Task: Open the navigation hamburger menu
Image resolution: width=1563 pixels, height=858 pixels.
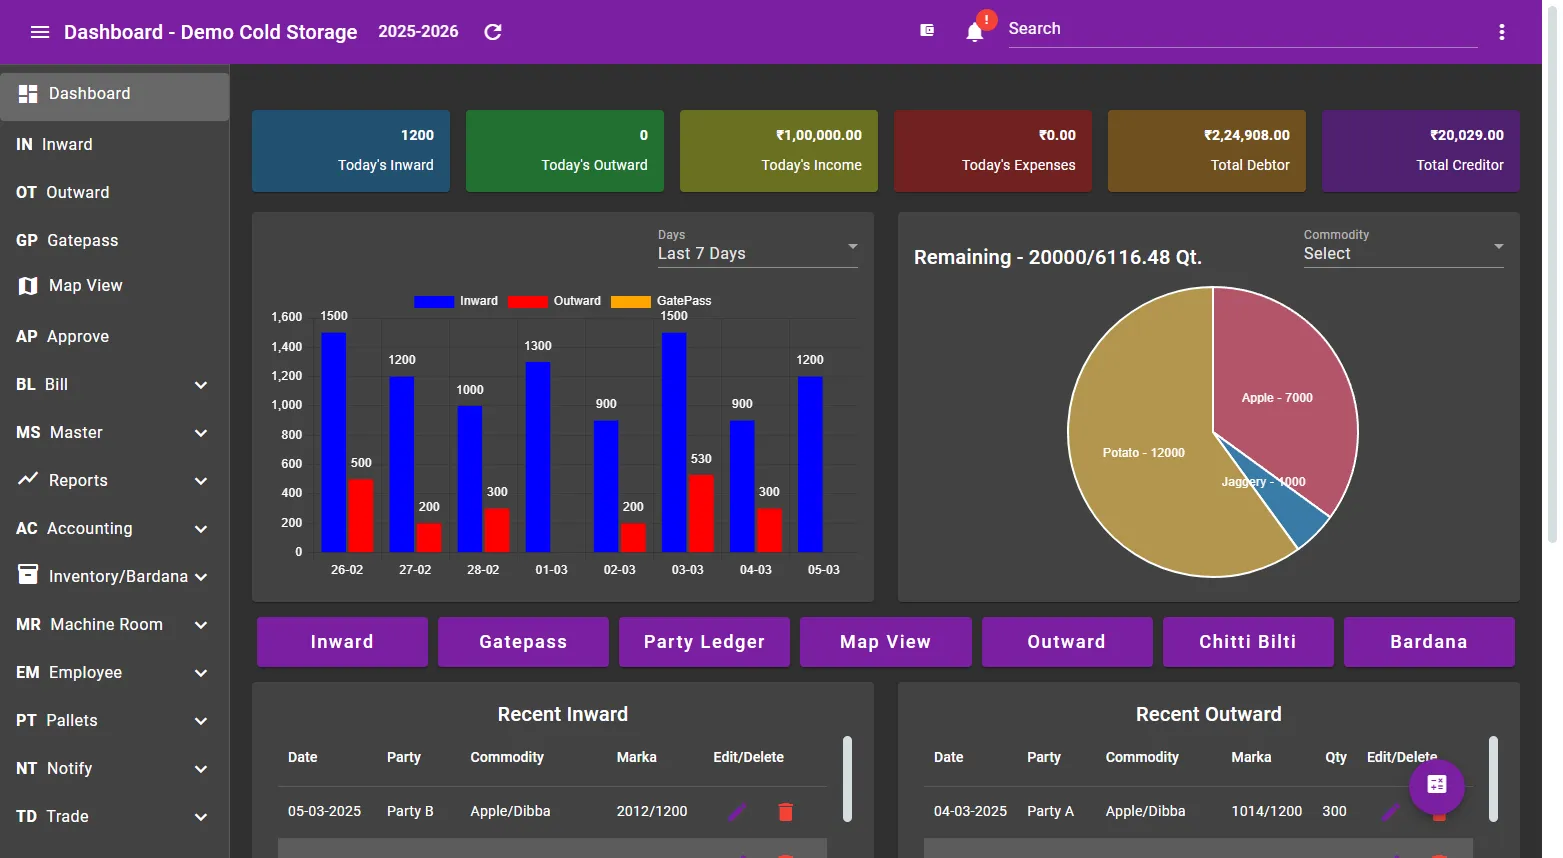Action: coord(40,31)
